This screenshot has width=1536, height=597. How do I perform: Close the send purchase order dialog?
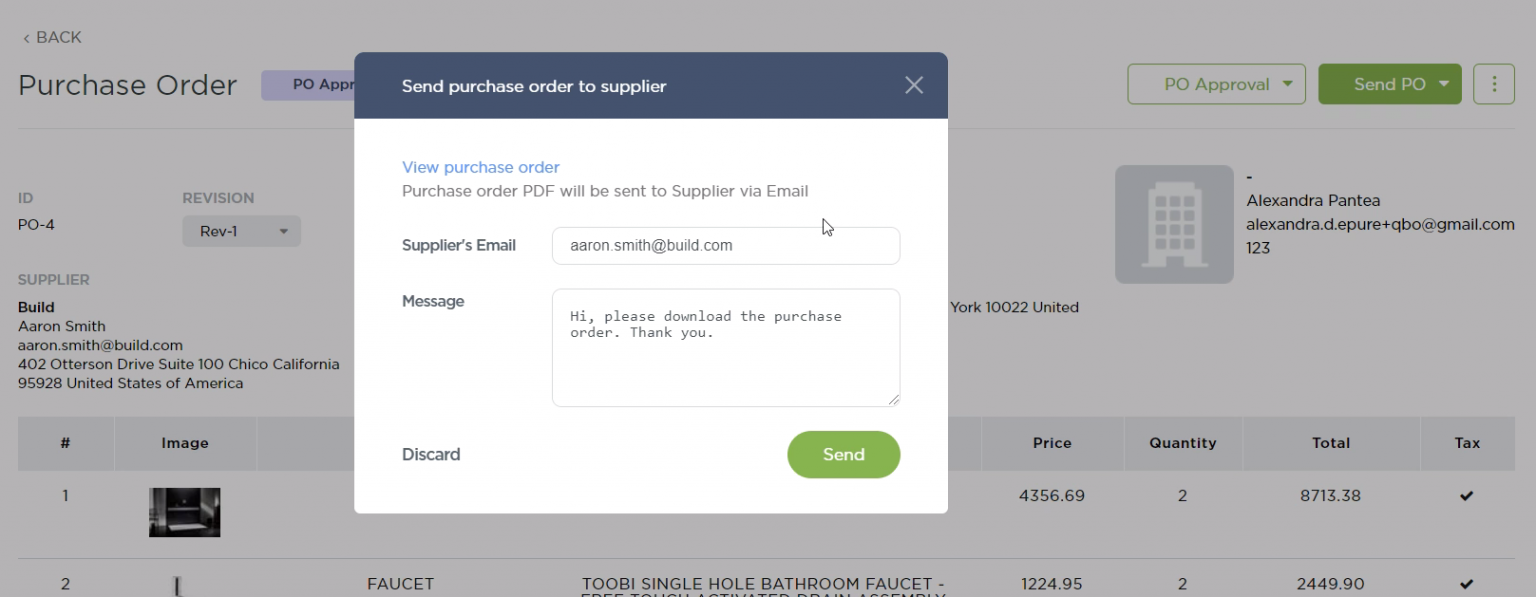(x=913, y=85)
